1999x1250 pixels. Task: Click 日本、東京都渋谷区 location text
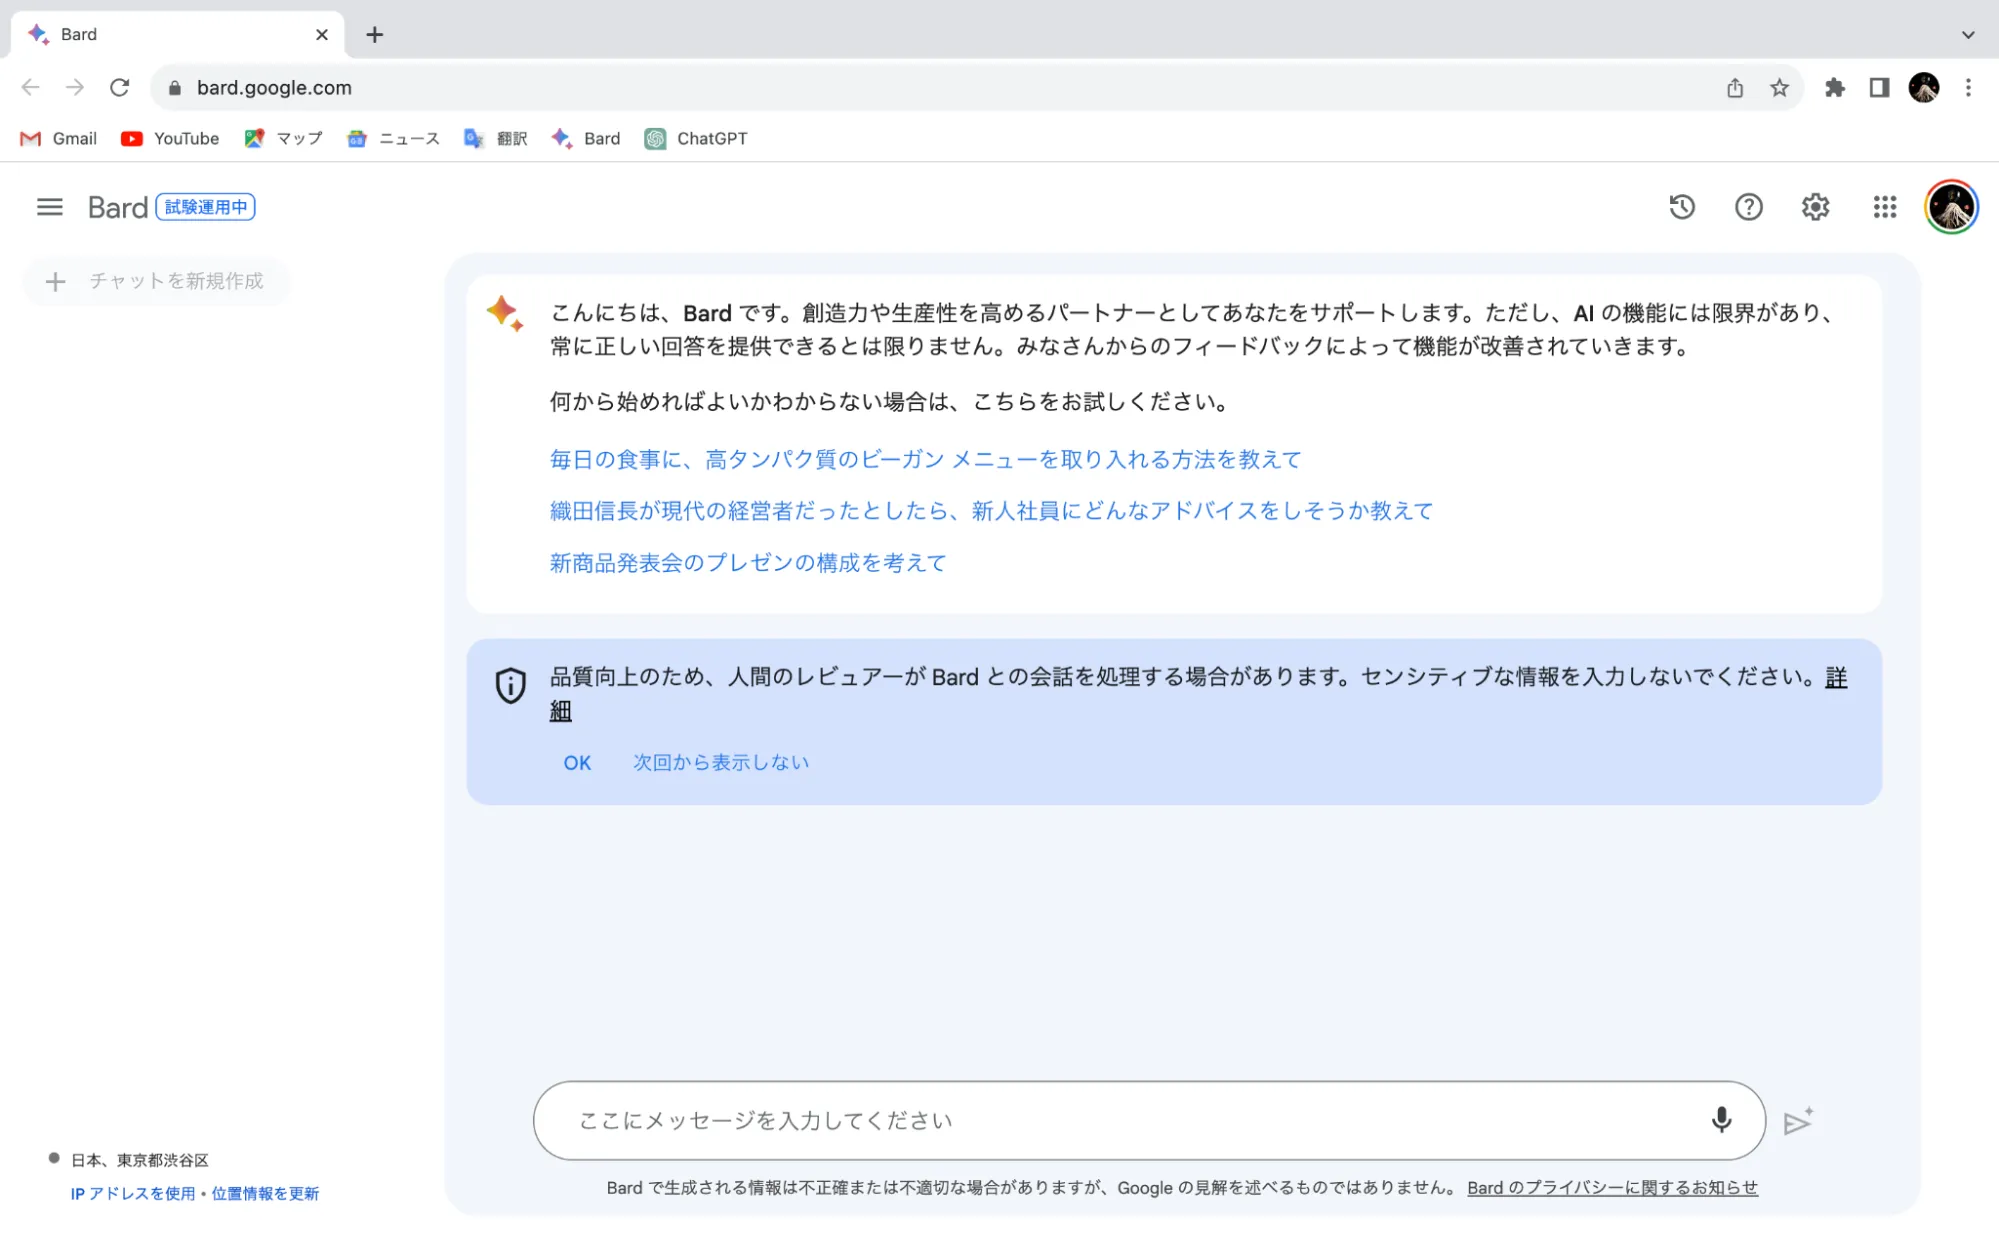tap(140, 1161)
